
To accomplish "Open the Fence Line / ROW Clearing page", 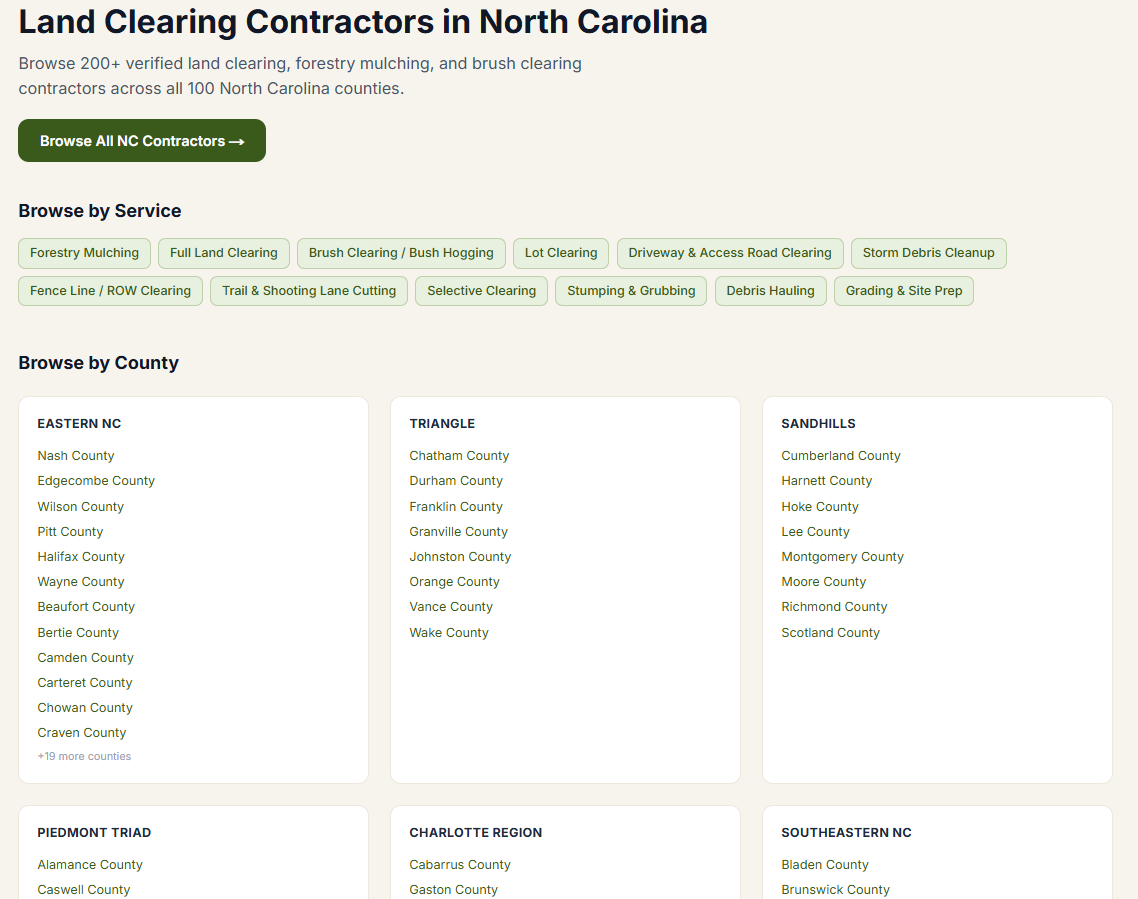I will 110,290.
